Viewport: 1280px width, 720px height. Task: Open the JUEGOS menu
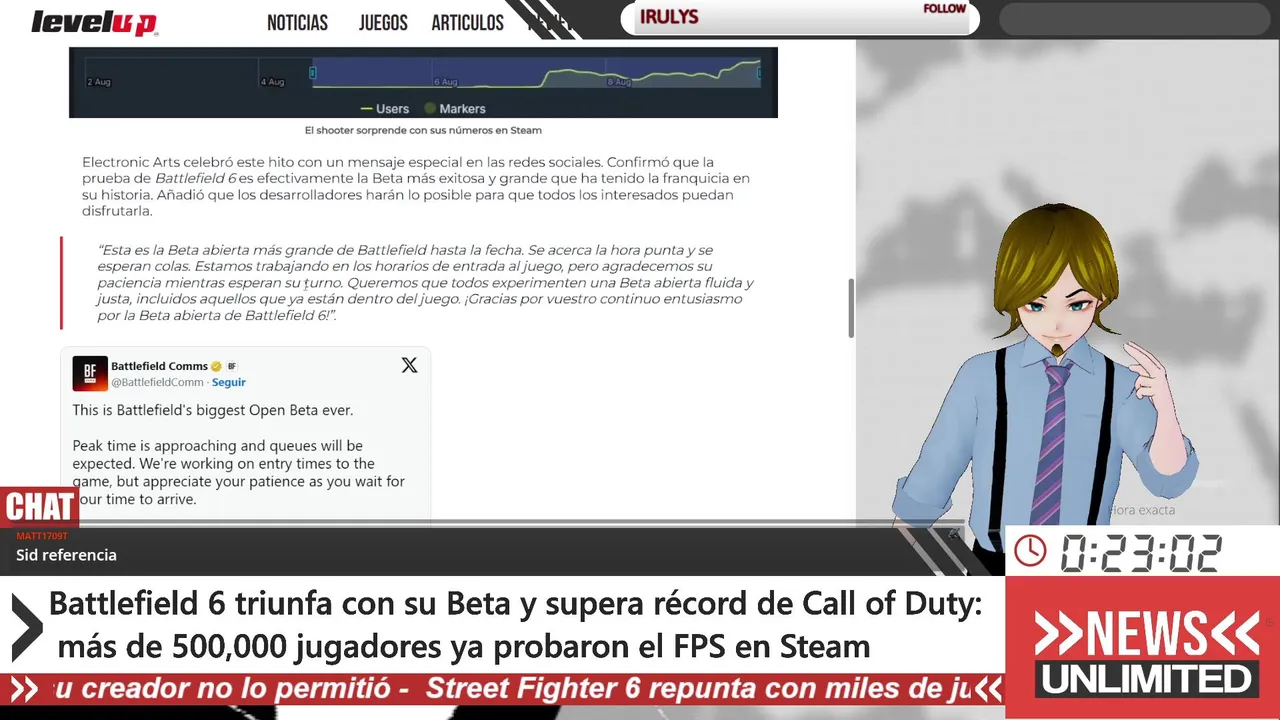383,23
